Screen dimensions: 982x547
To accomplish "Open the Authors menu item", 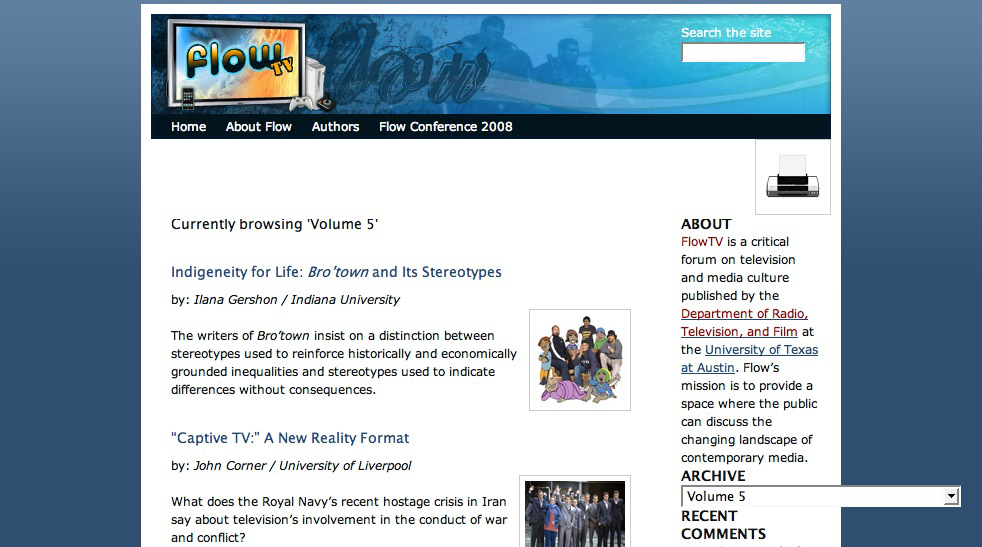I will 335,127.
